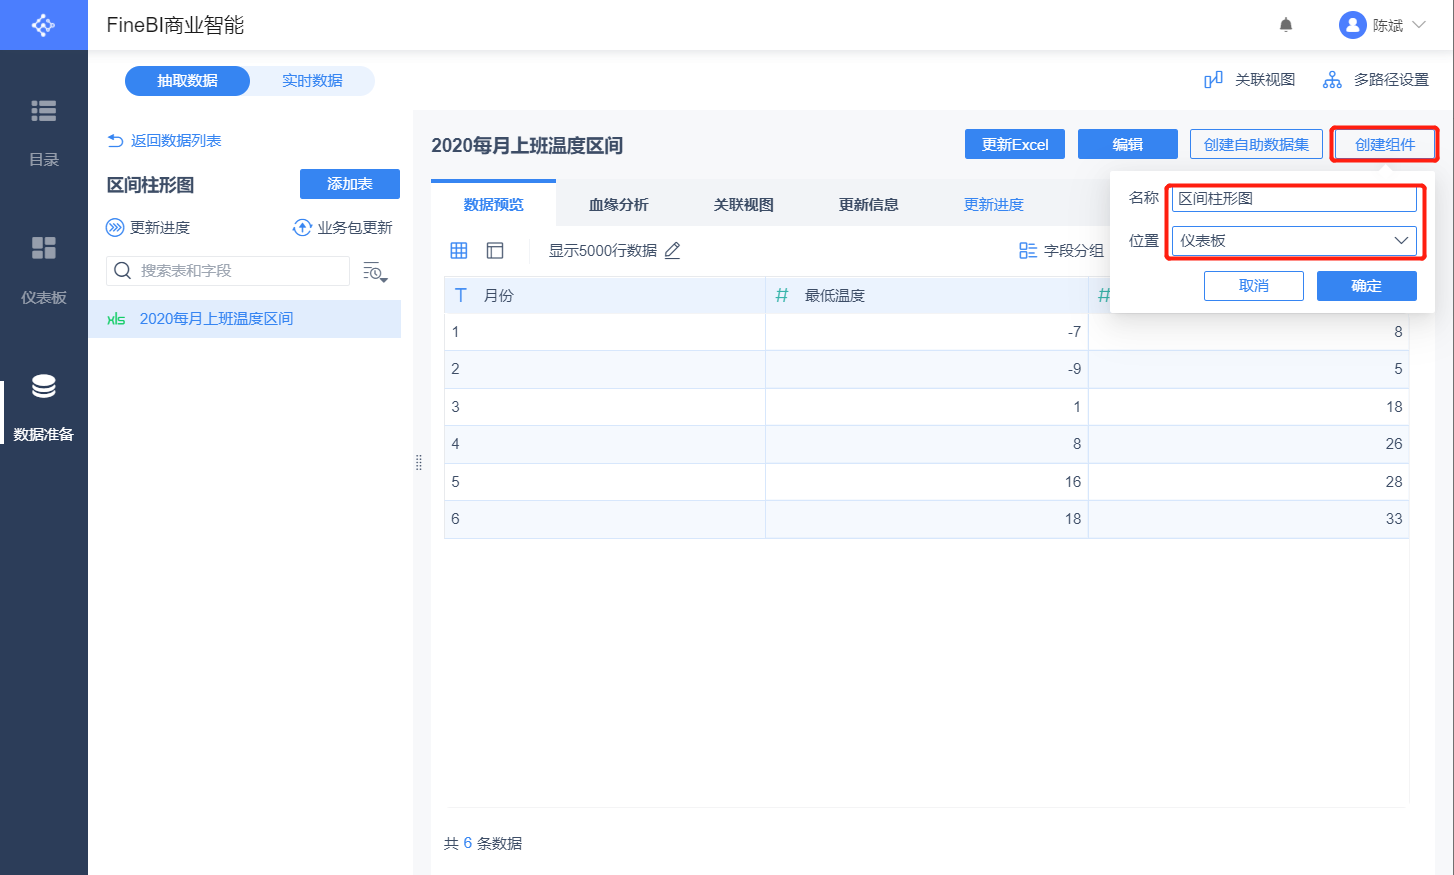Viewport: 1454px width, 875px height.
Task: Click the 创建自助数据集 button
Action: pos(1256,144)
